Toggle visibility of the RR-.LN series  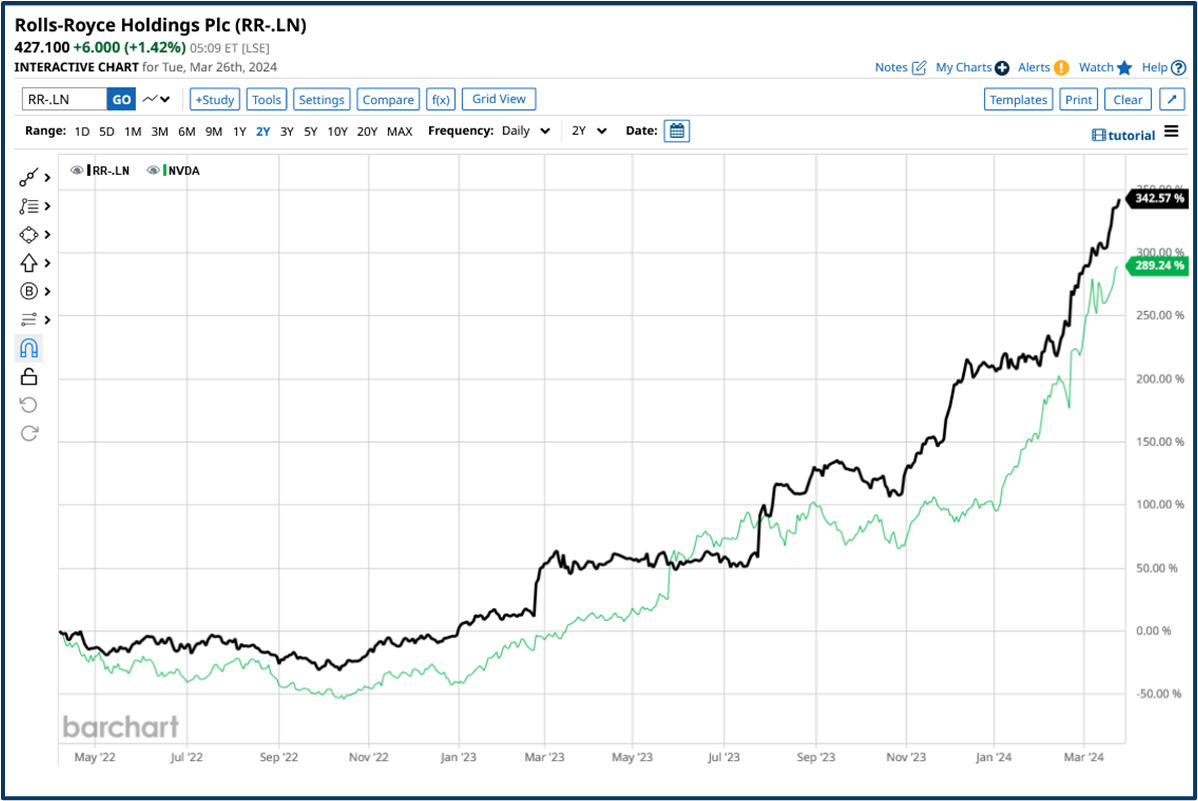click(x=76, y=170)
